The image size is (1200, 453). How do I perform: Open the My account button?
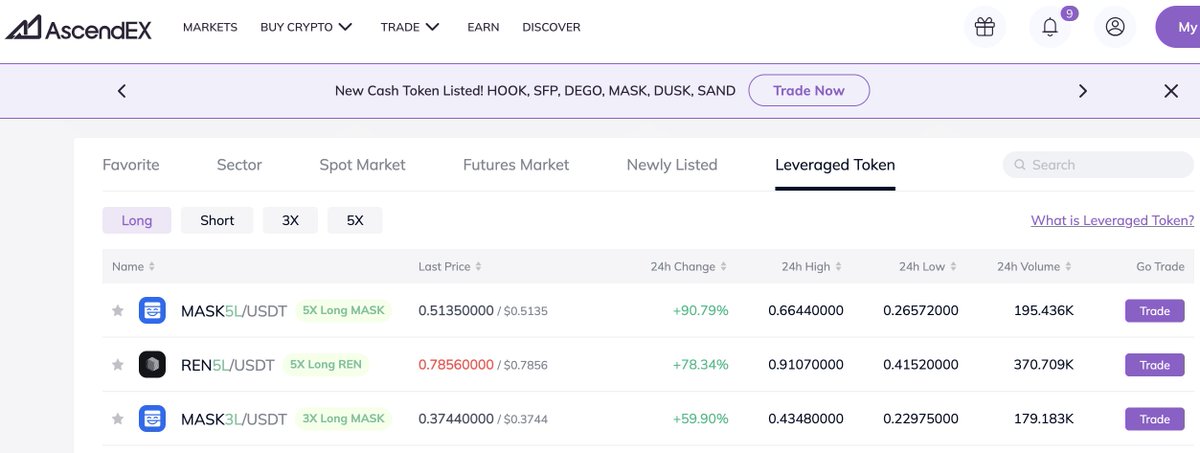point(1178,27)
